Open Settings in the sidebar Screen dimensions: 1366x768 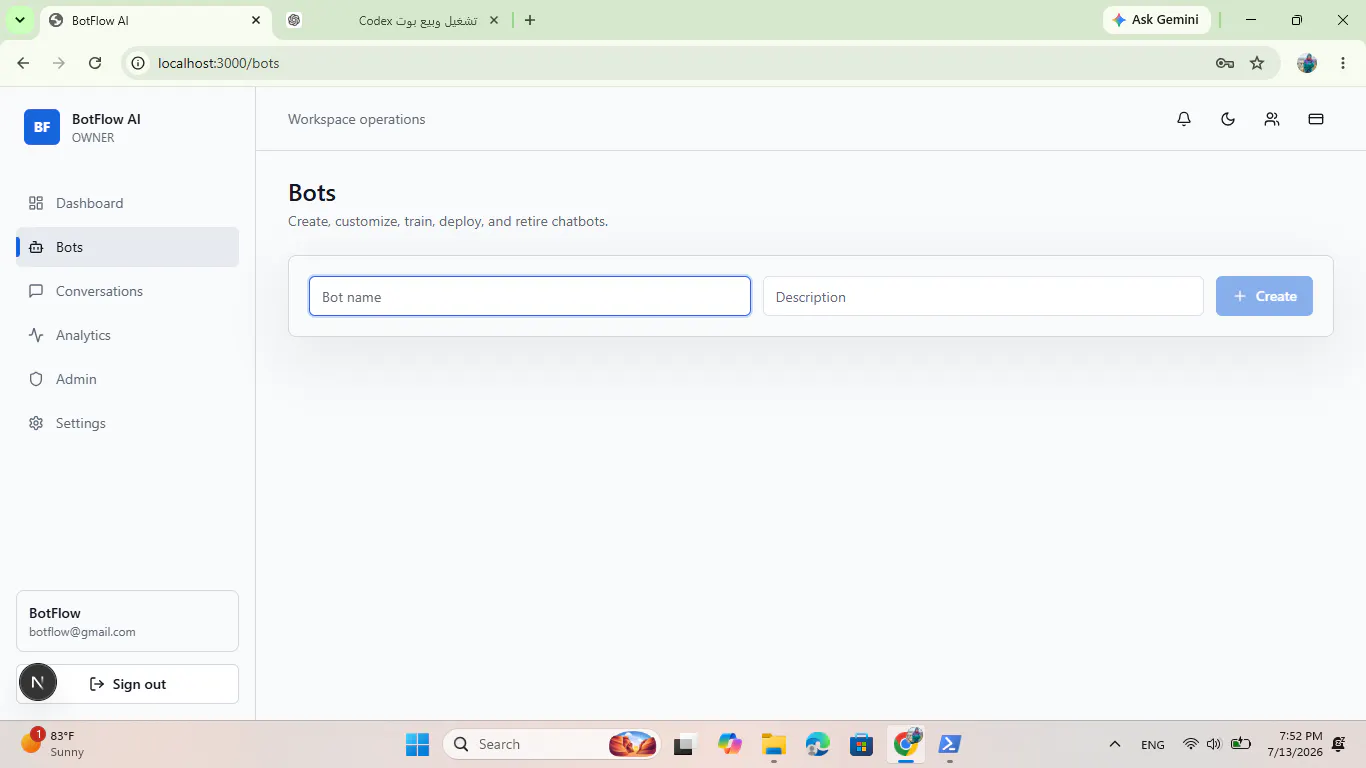click(127, 423)
